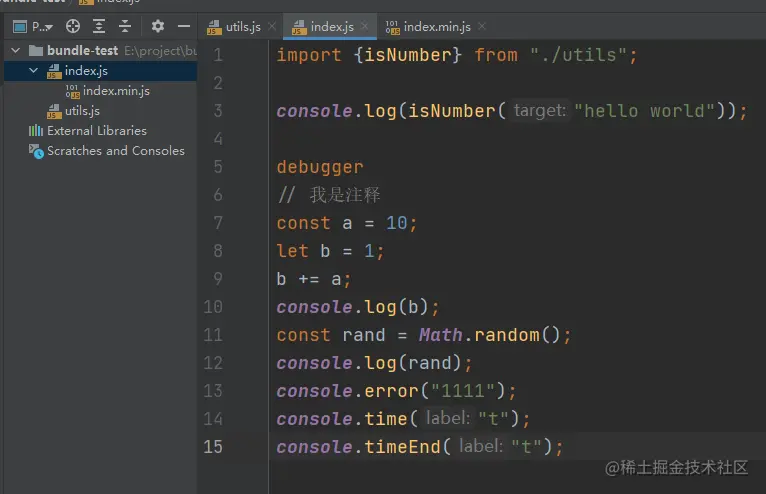Click "const a = 10;" on line 7
766x494 pixels.
pyautogui.click(x=347, y=223)
